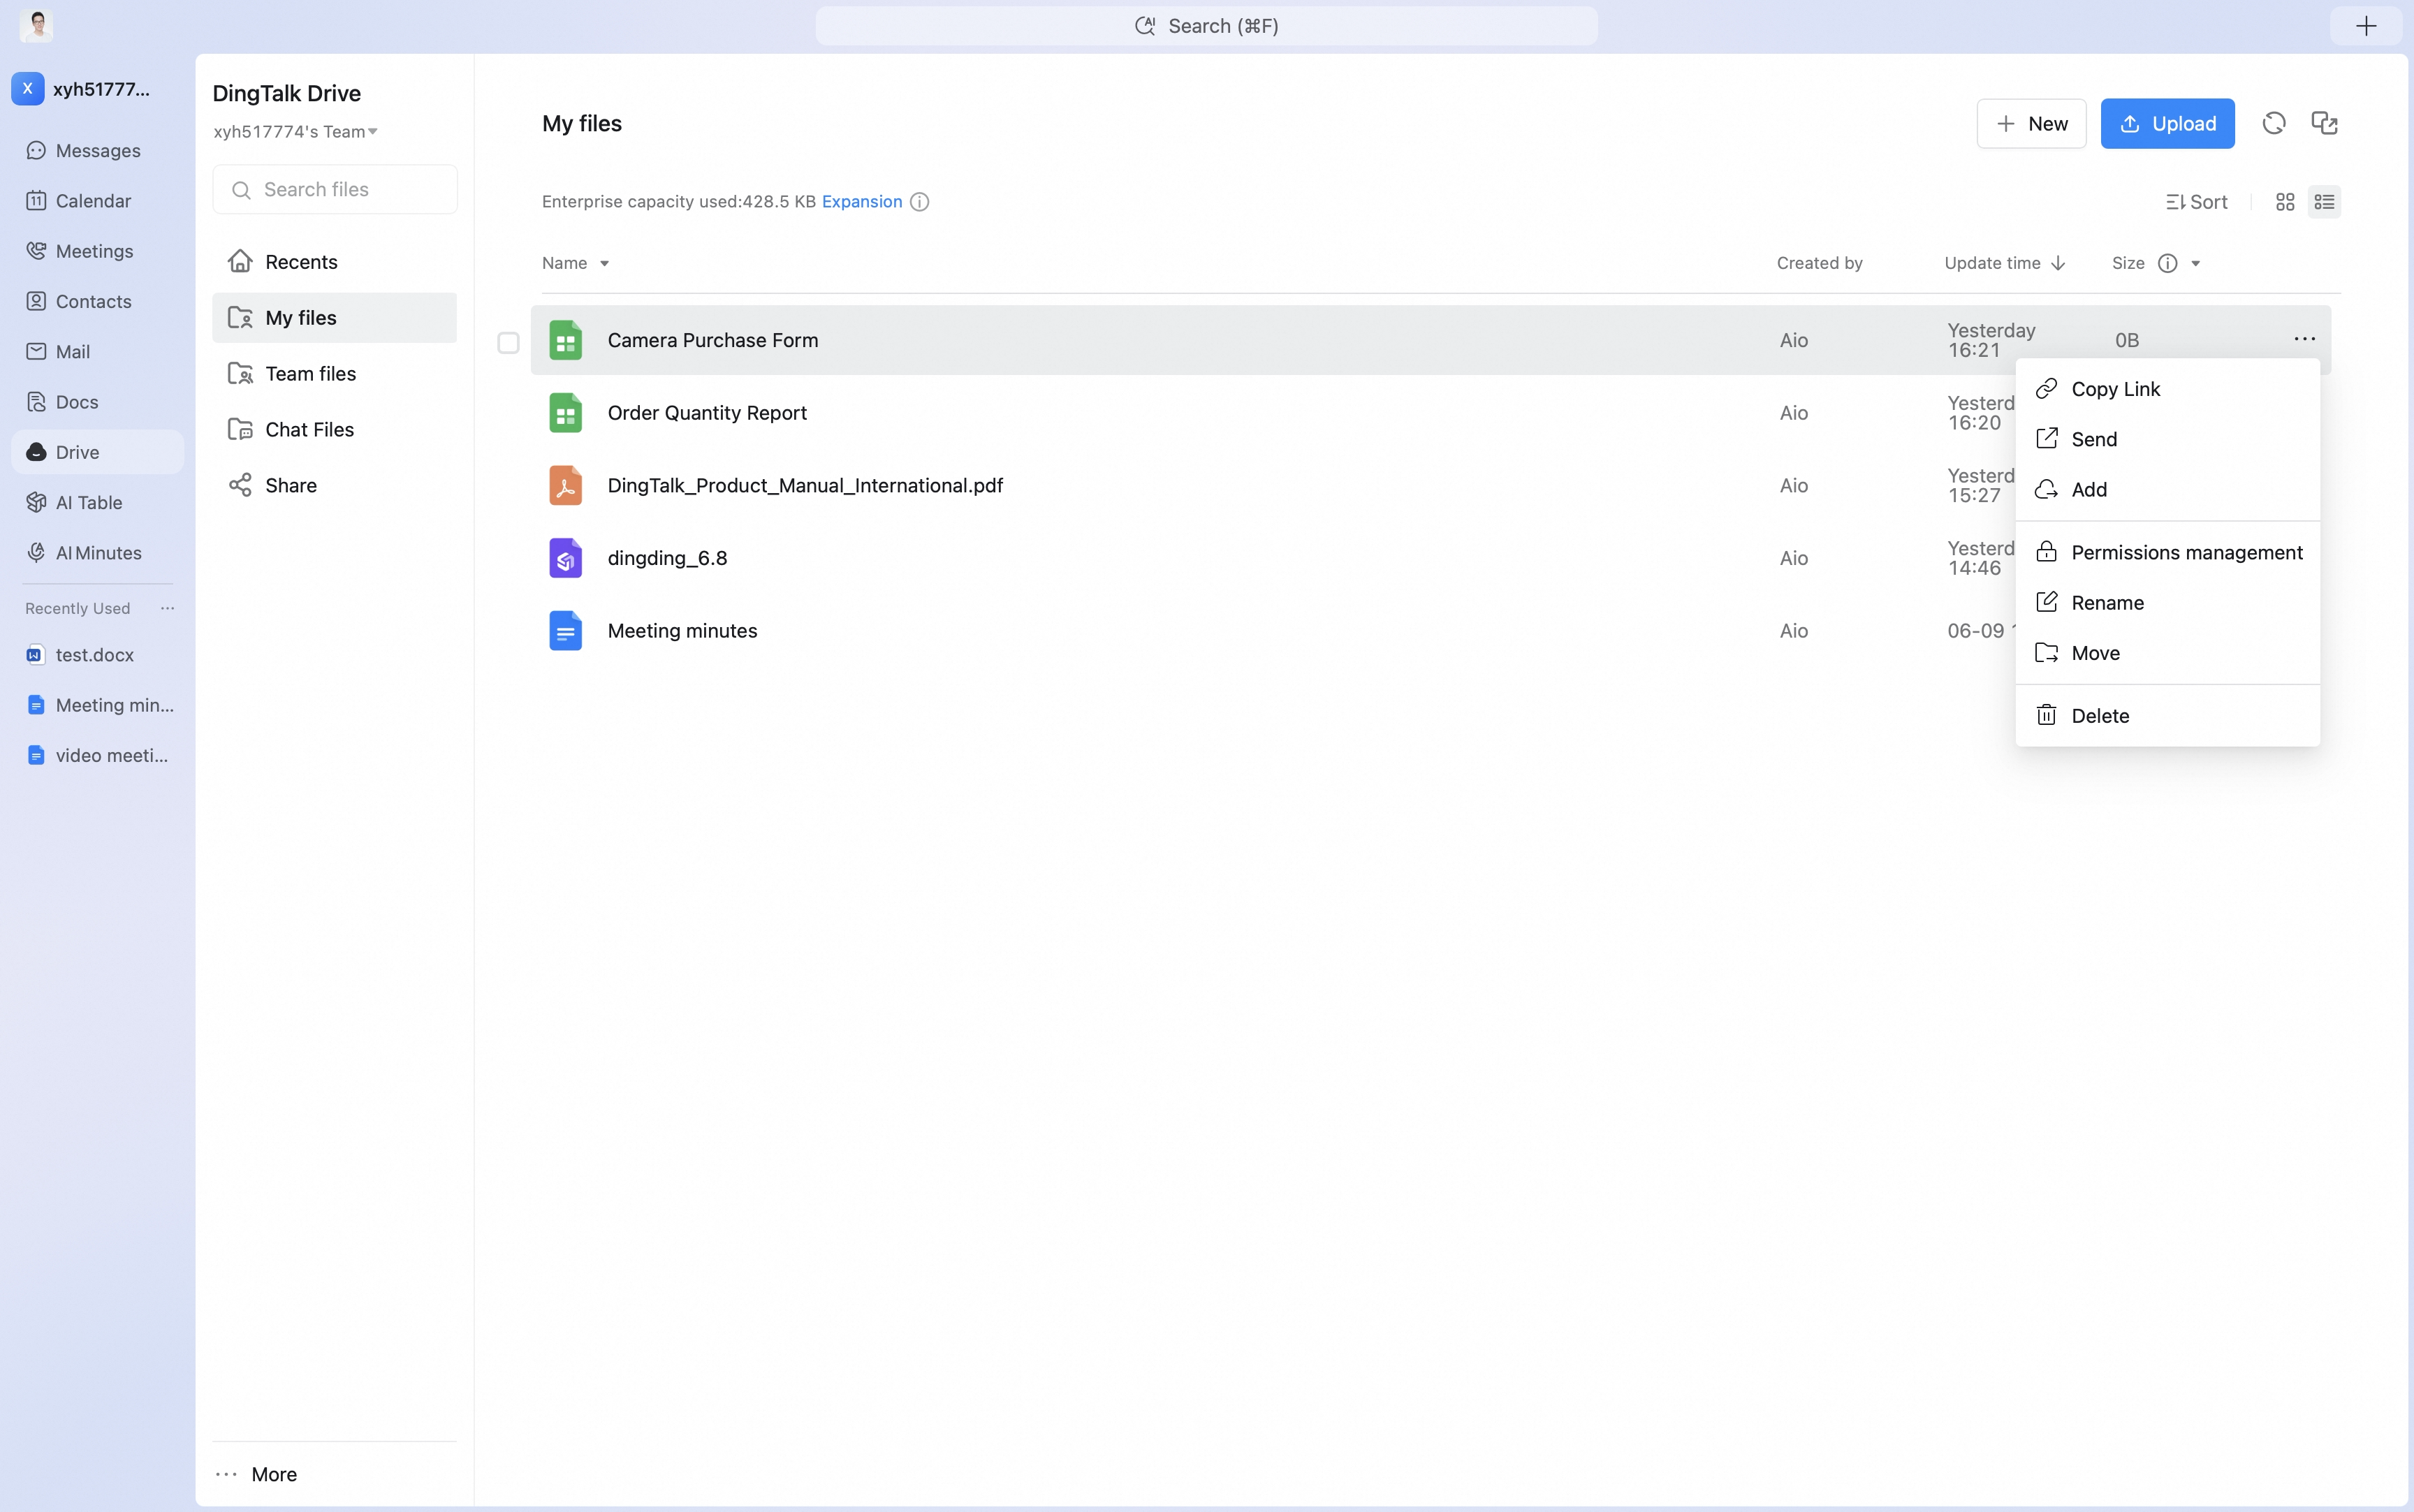2414x1512 pixels.
Task: Click the refresh icon next to Upload
Action: click(x=2273, y=123)
